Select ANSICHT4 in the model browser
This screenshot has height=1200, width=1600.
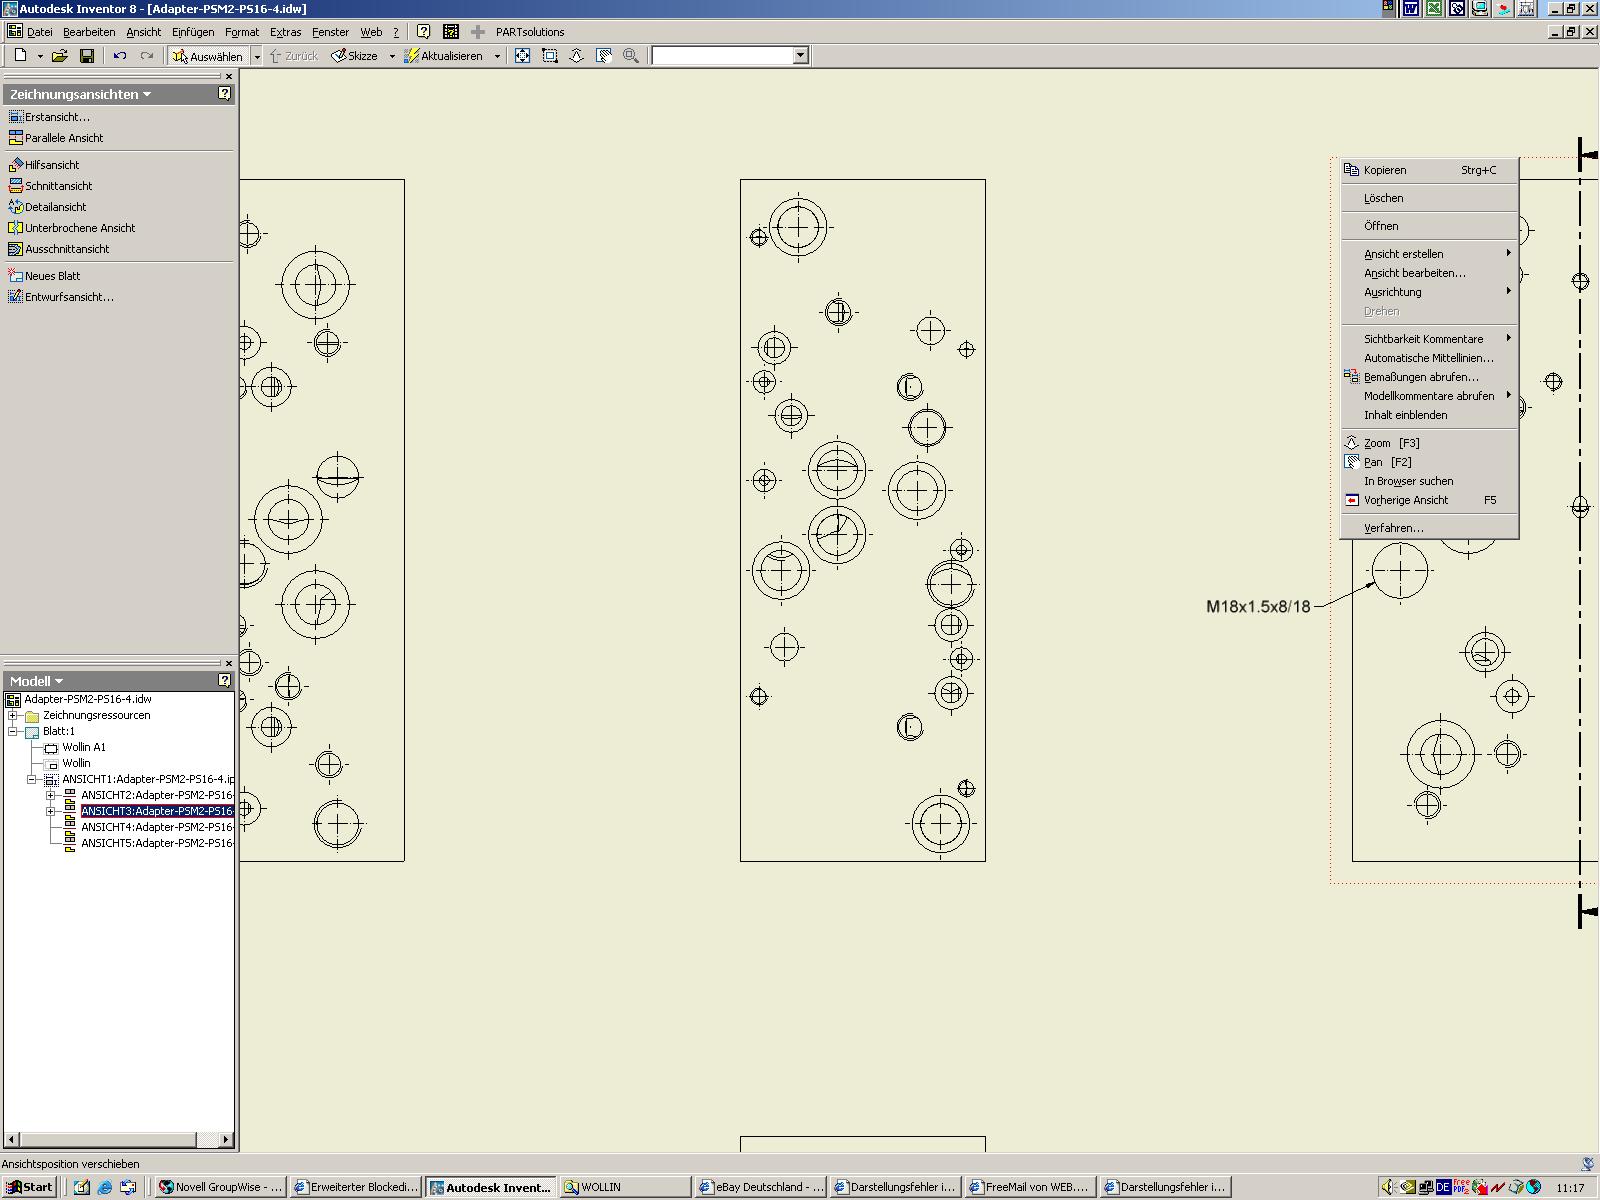[156, 828]
